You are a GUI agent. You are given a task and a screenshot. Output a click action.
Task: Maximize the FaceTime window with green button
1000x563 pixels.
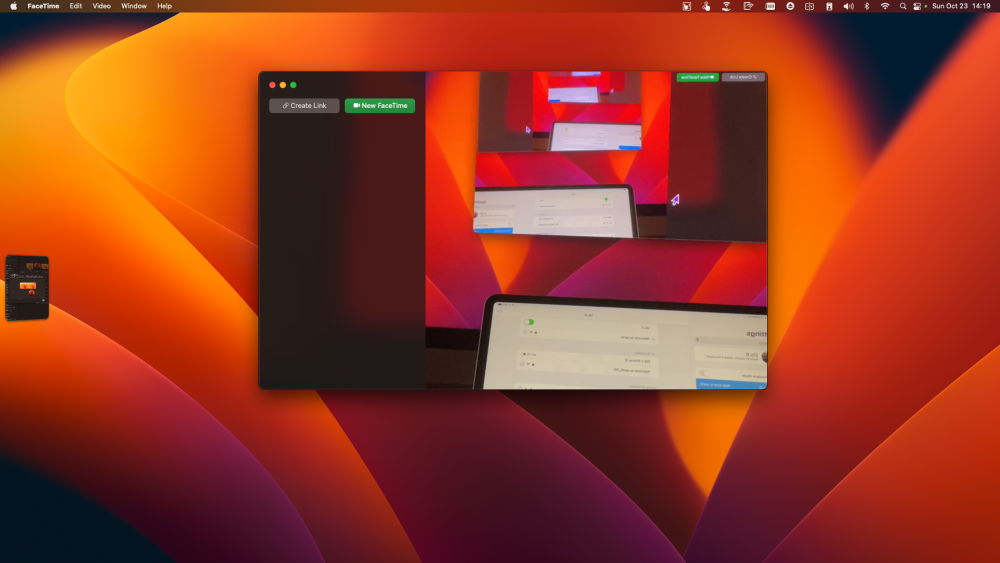click(x=293, y=85)
